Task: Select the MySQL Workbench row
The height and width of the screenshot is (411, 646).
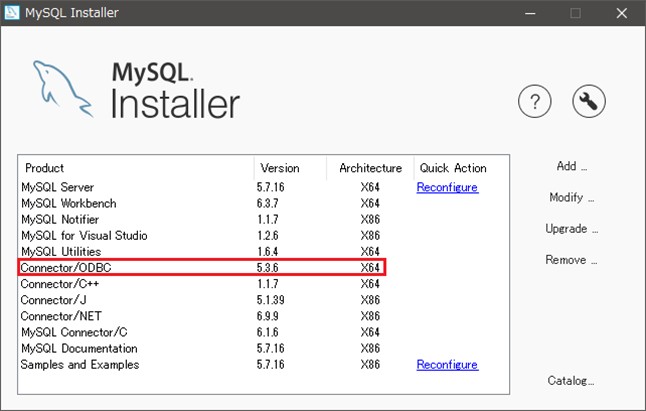Action: tap(263, 203)
